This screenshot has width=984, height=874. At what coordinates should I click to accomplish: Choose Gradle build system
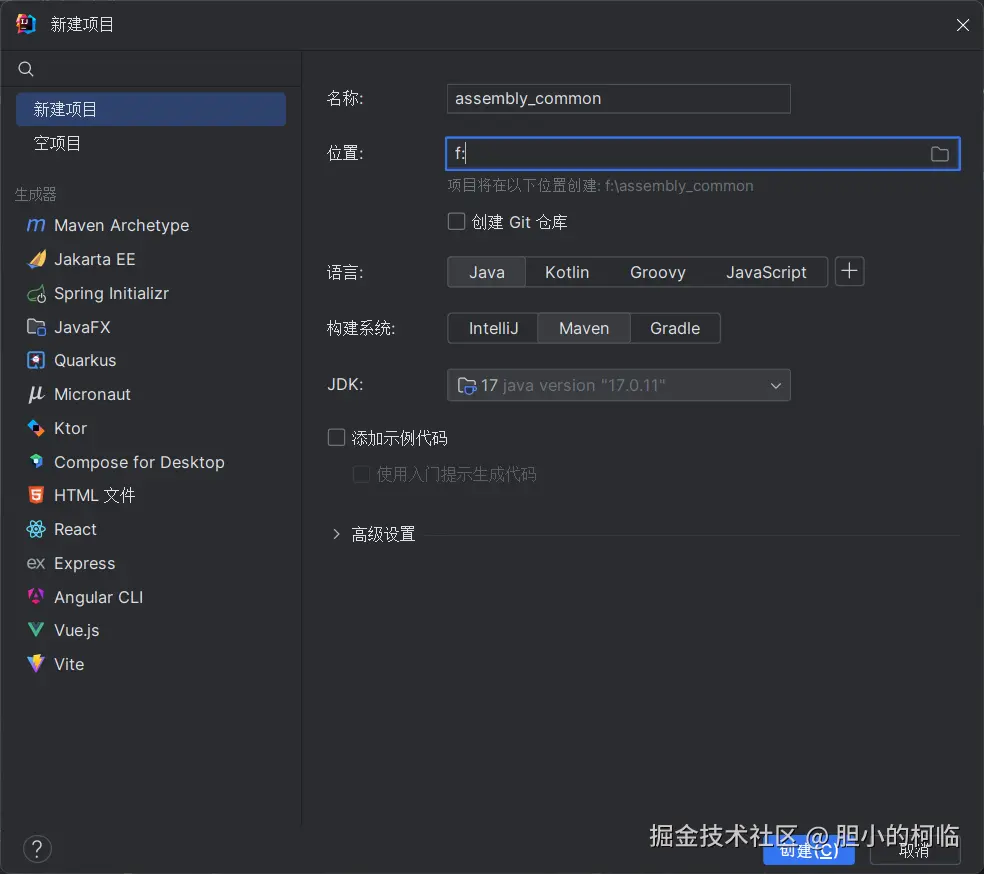point(675,328)
